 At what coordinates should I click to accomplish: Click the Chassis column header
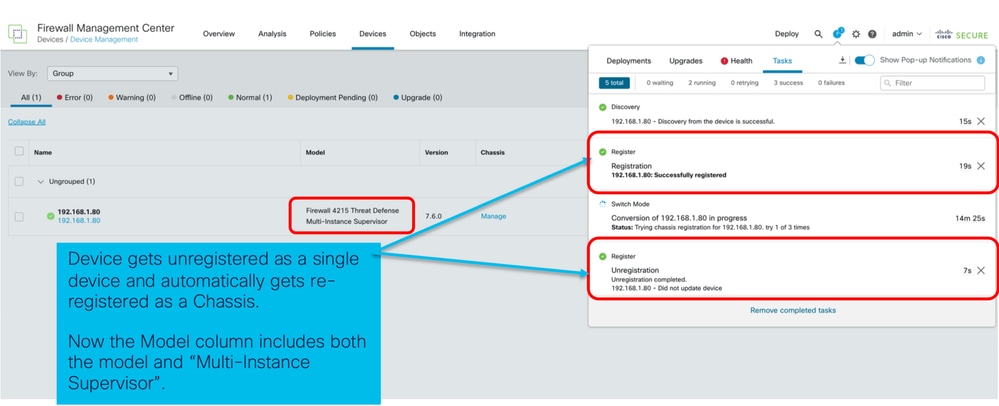tap(492, 153)
